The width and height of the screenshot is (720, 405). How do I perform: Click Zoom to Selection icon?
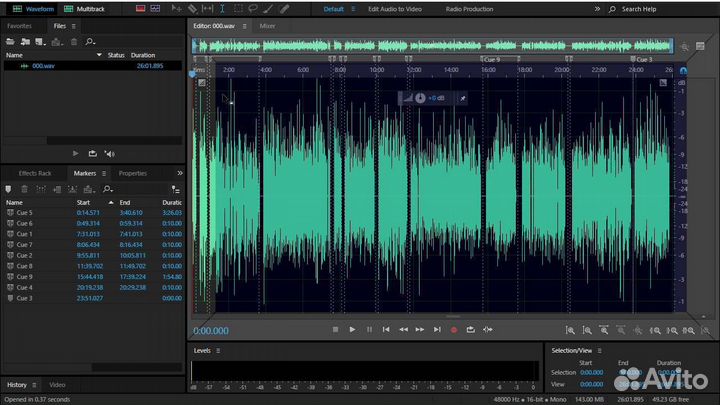[x=688, y=330]
